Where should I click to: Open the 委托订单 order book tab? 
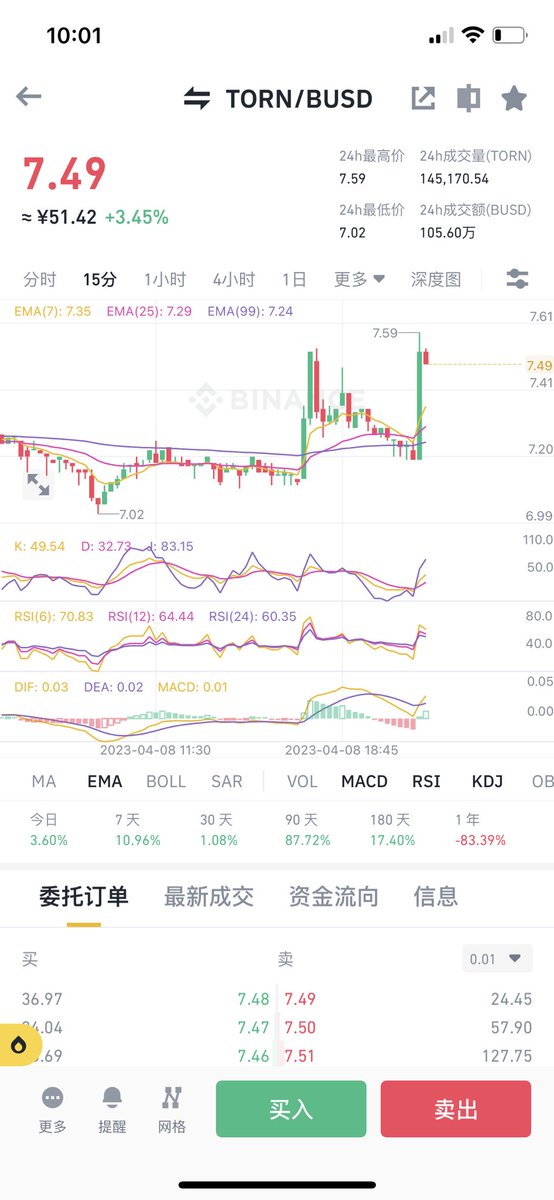pos(84,896)
